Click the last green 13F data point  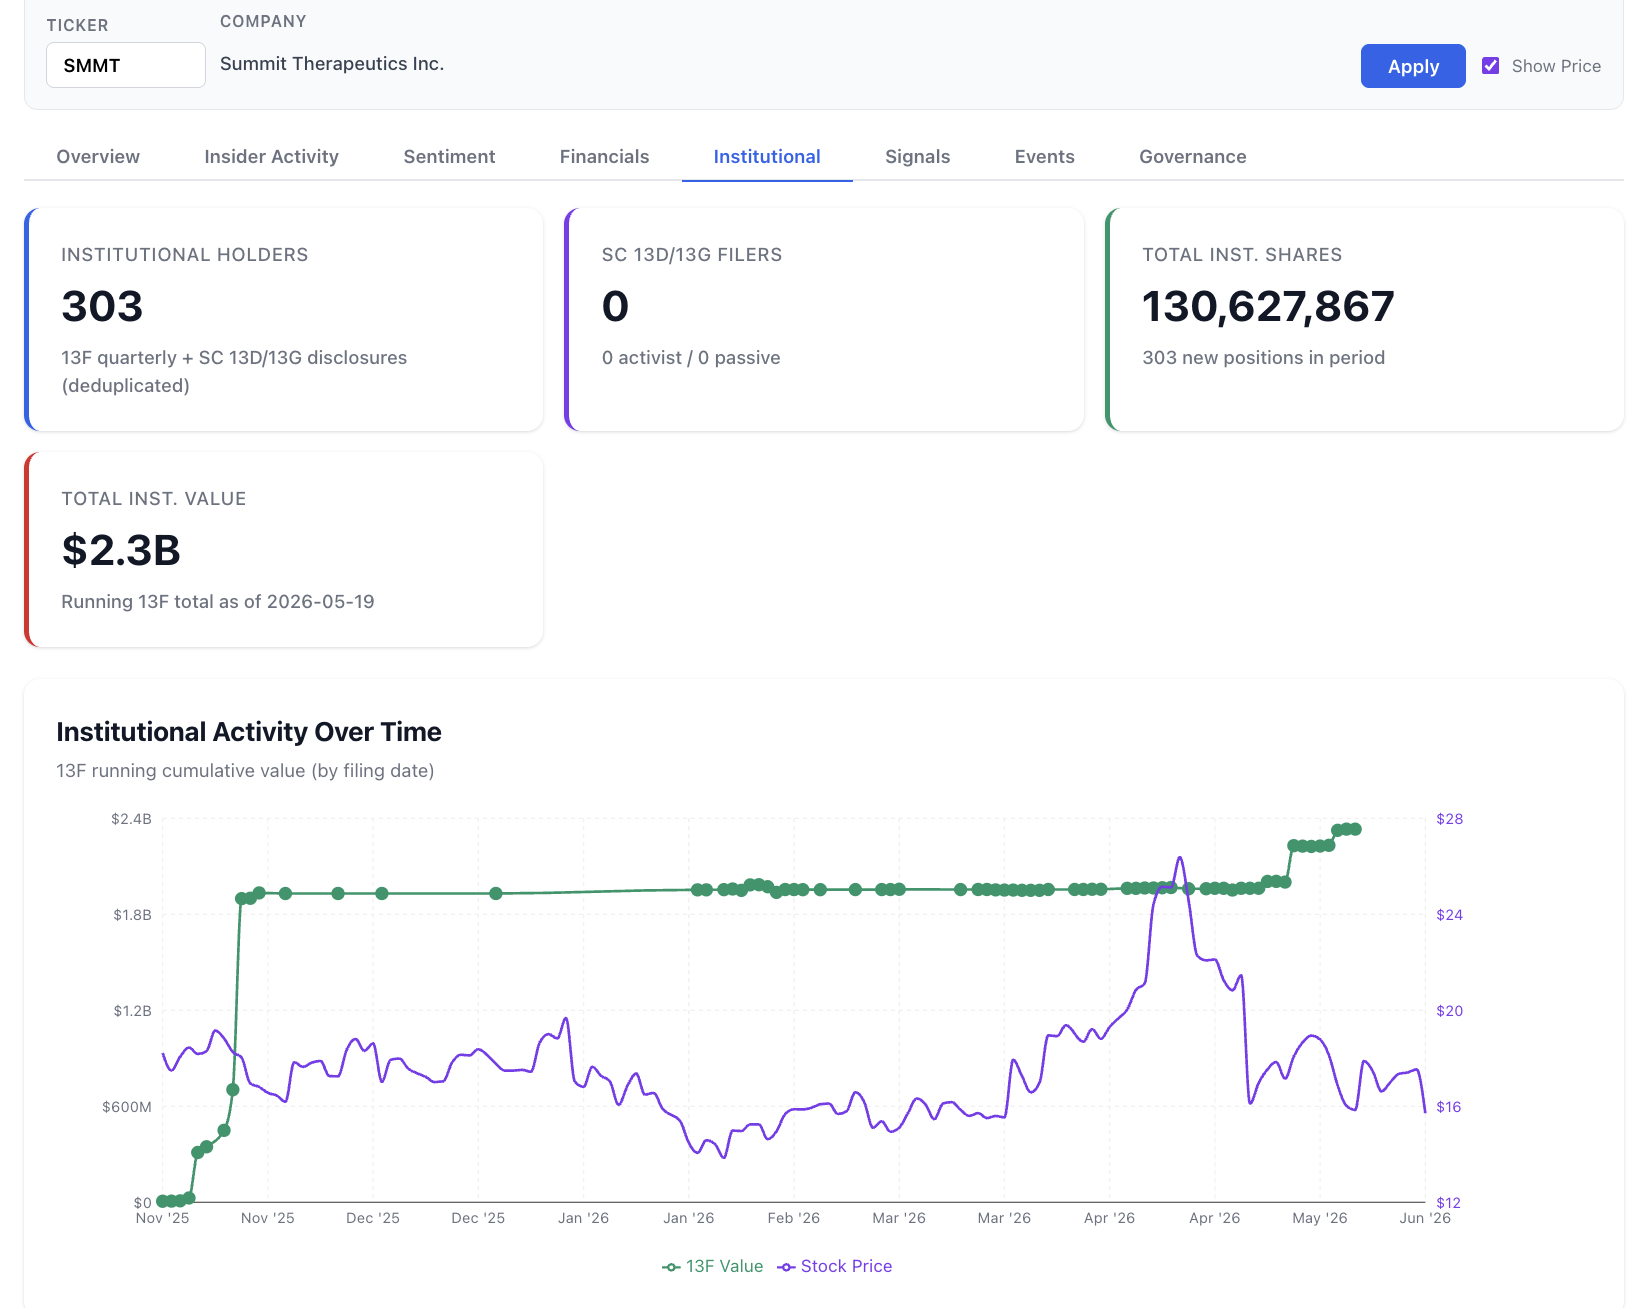1355,829
